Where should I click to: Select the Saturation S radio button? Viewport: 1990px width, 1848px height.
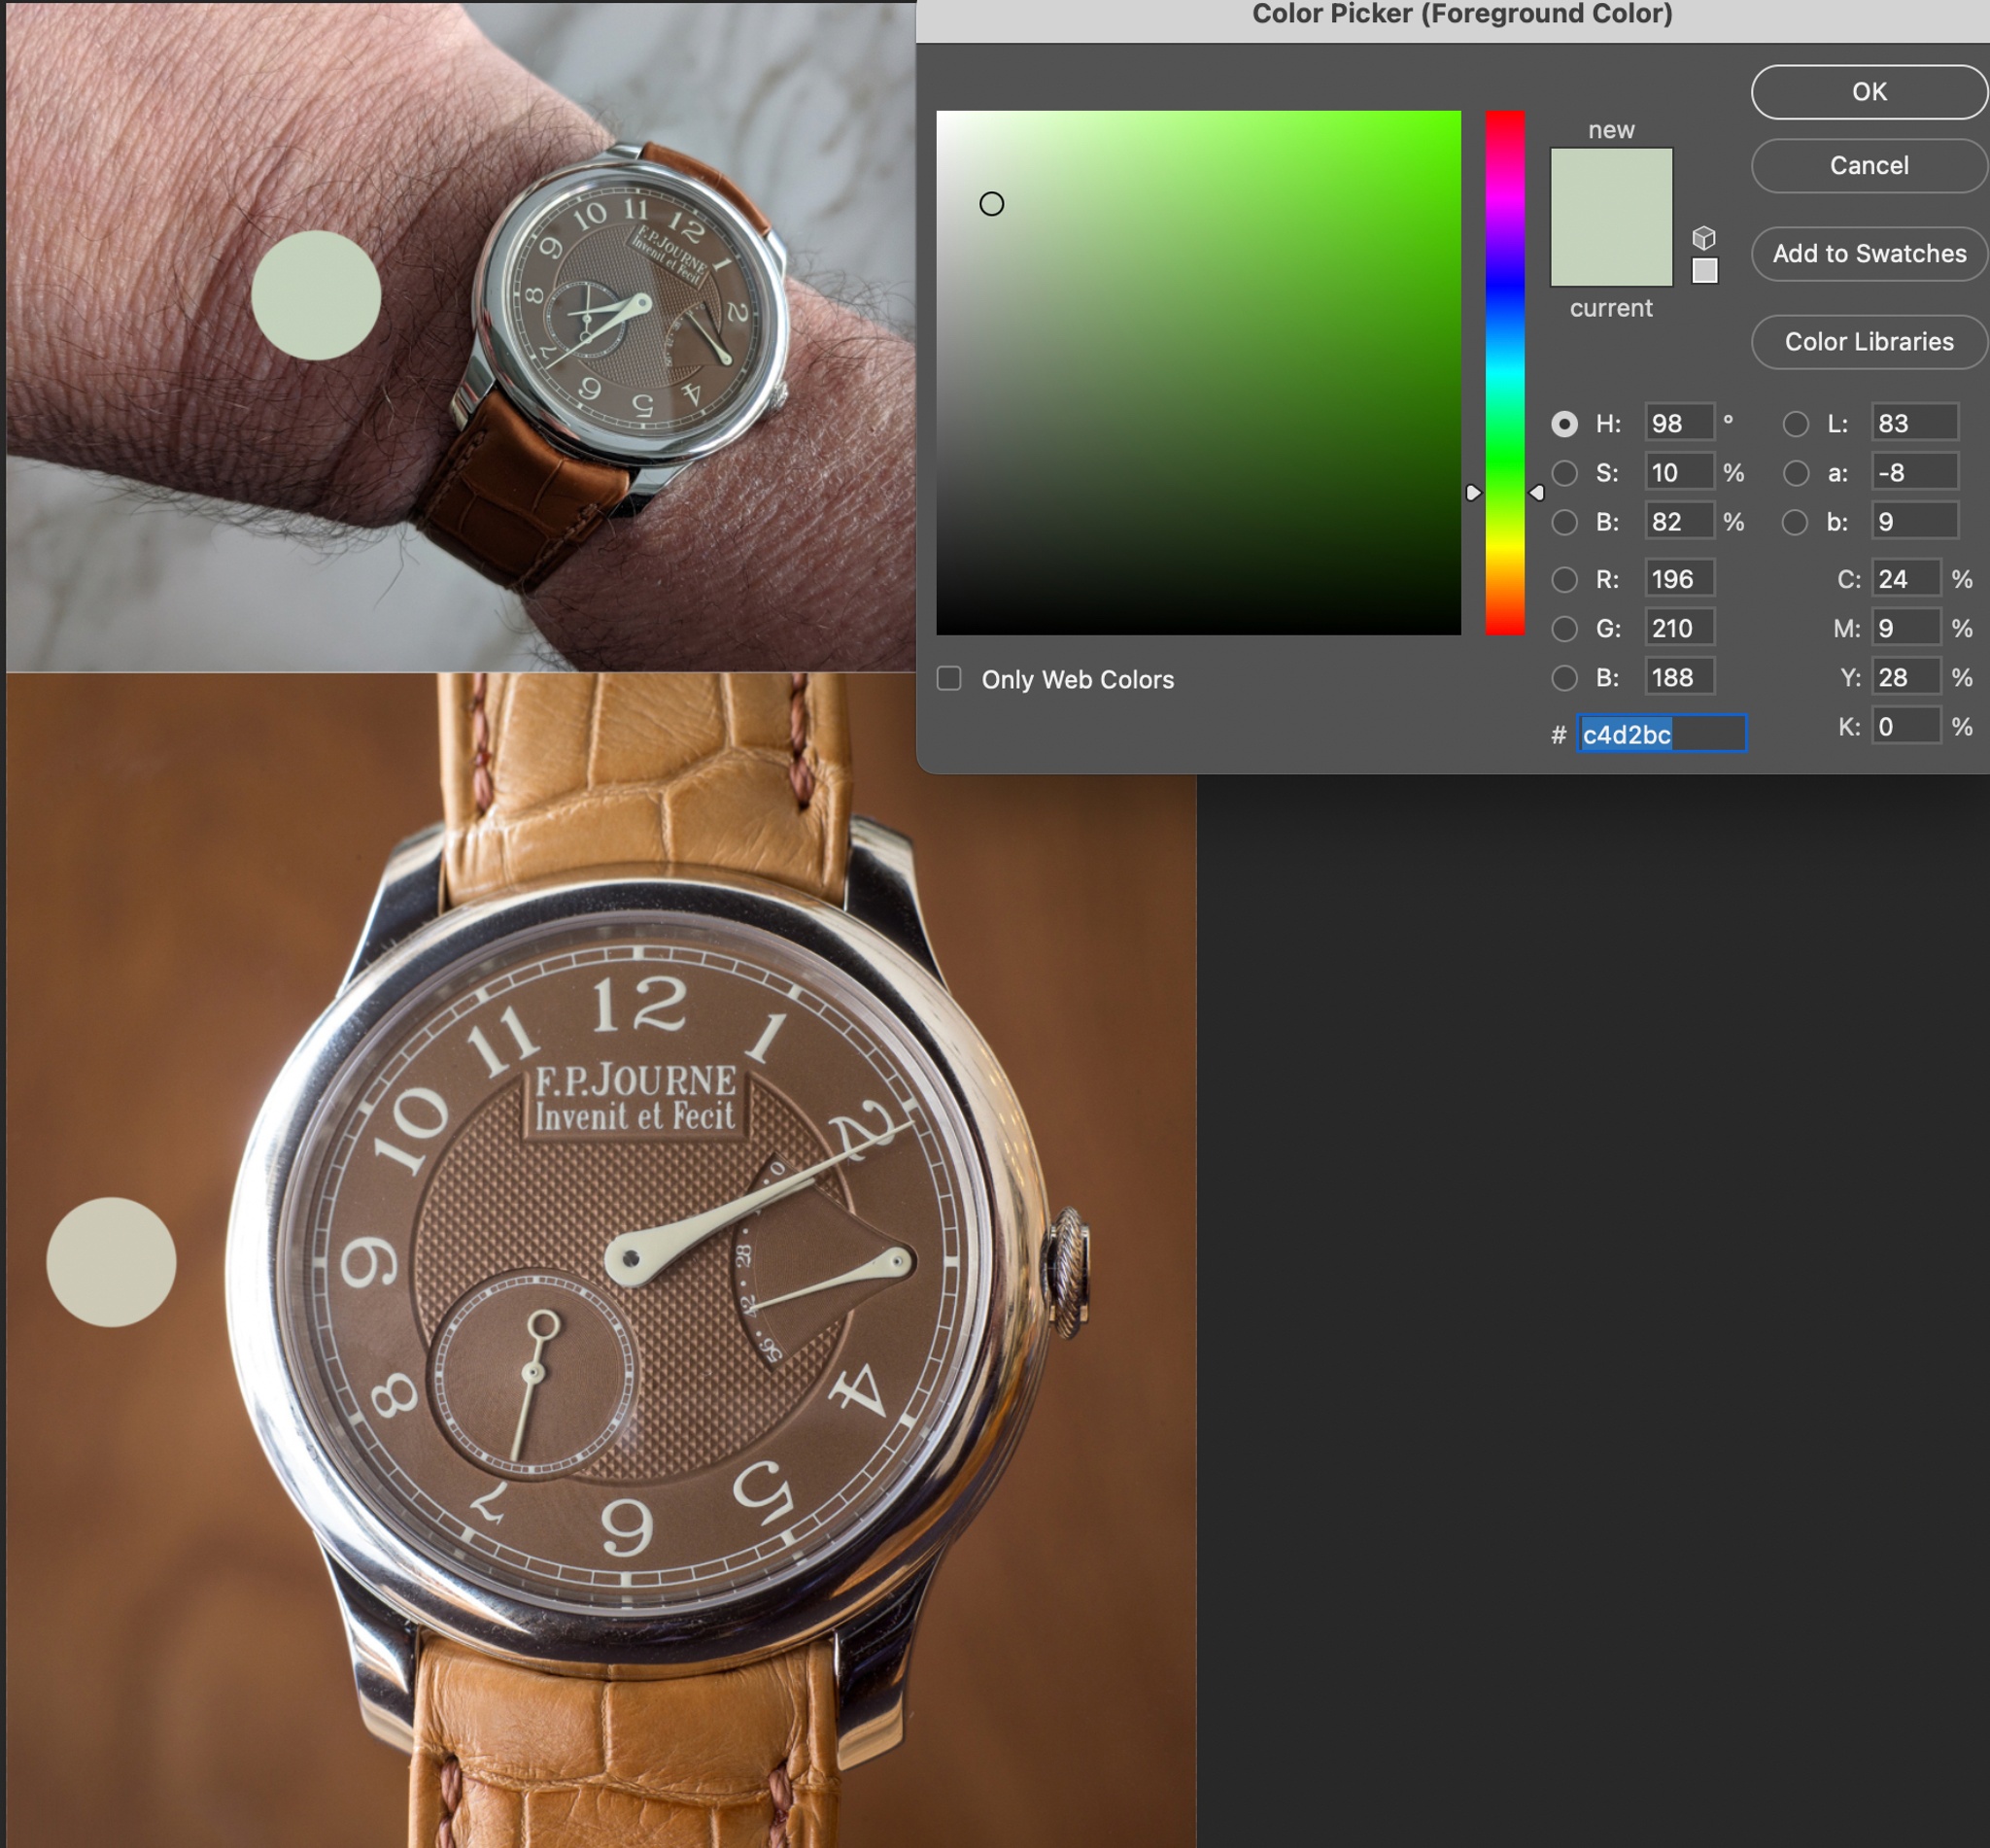[1564, 473]
